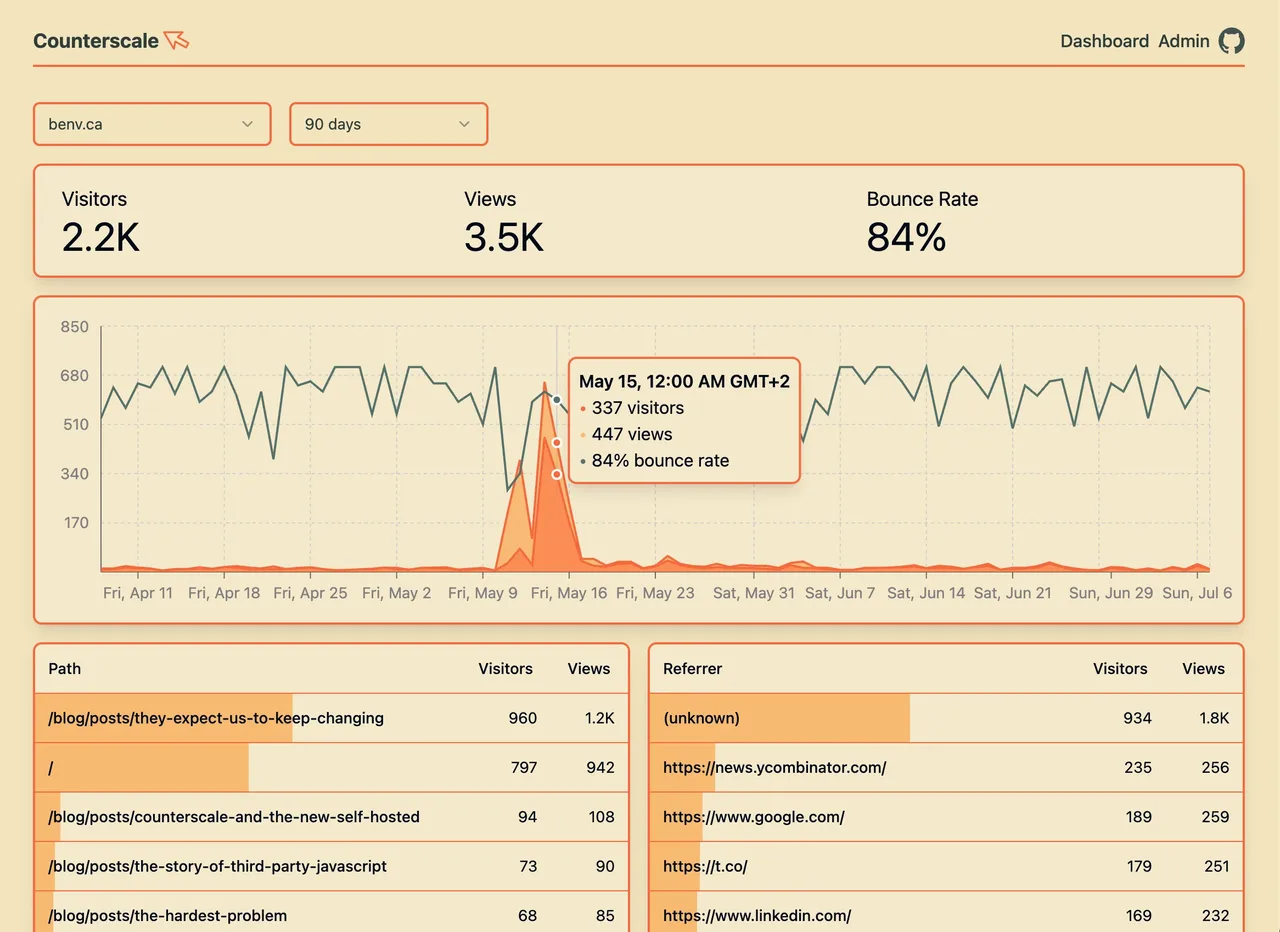Open the Admin page
The image size is (1280, 932).
tap(1184, 41)
